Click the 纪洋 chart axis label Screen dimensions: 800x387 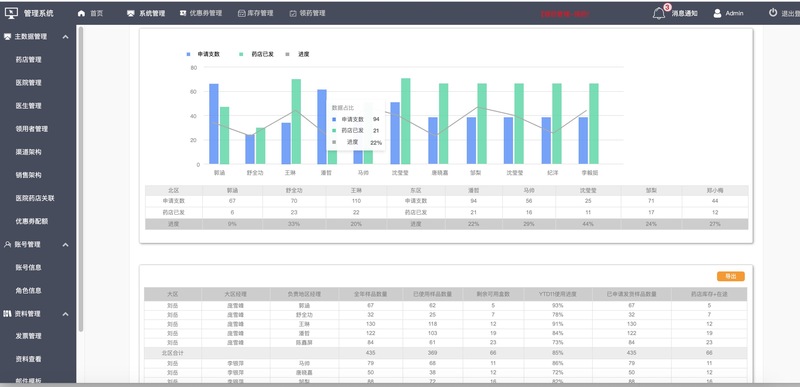[x=552, y=173]
